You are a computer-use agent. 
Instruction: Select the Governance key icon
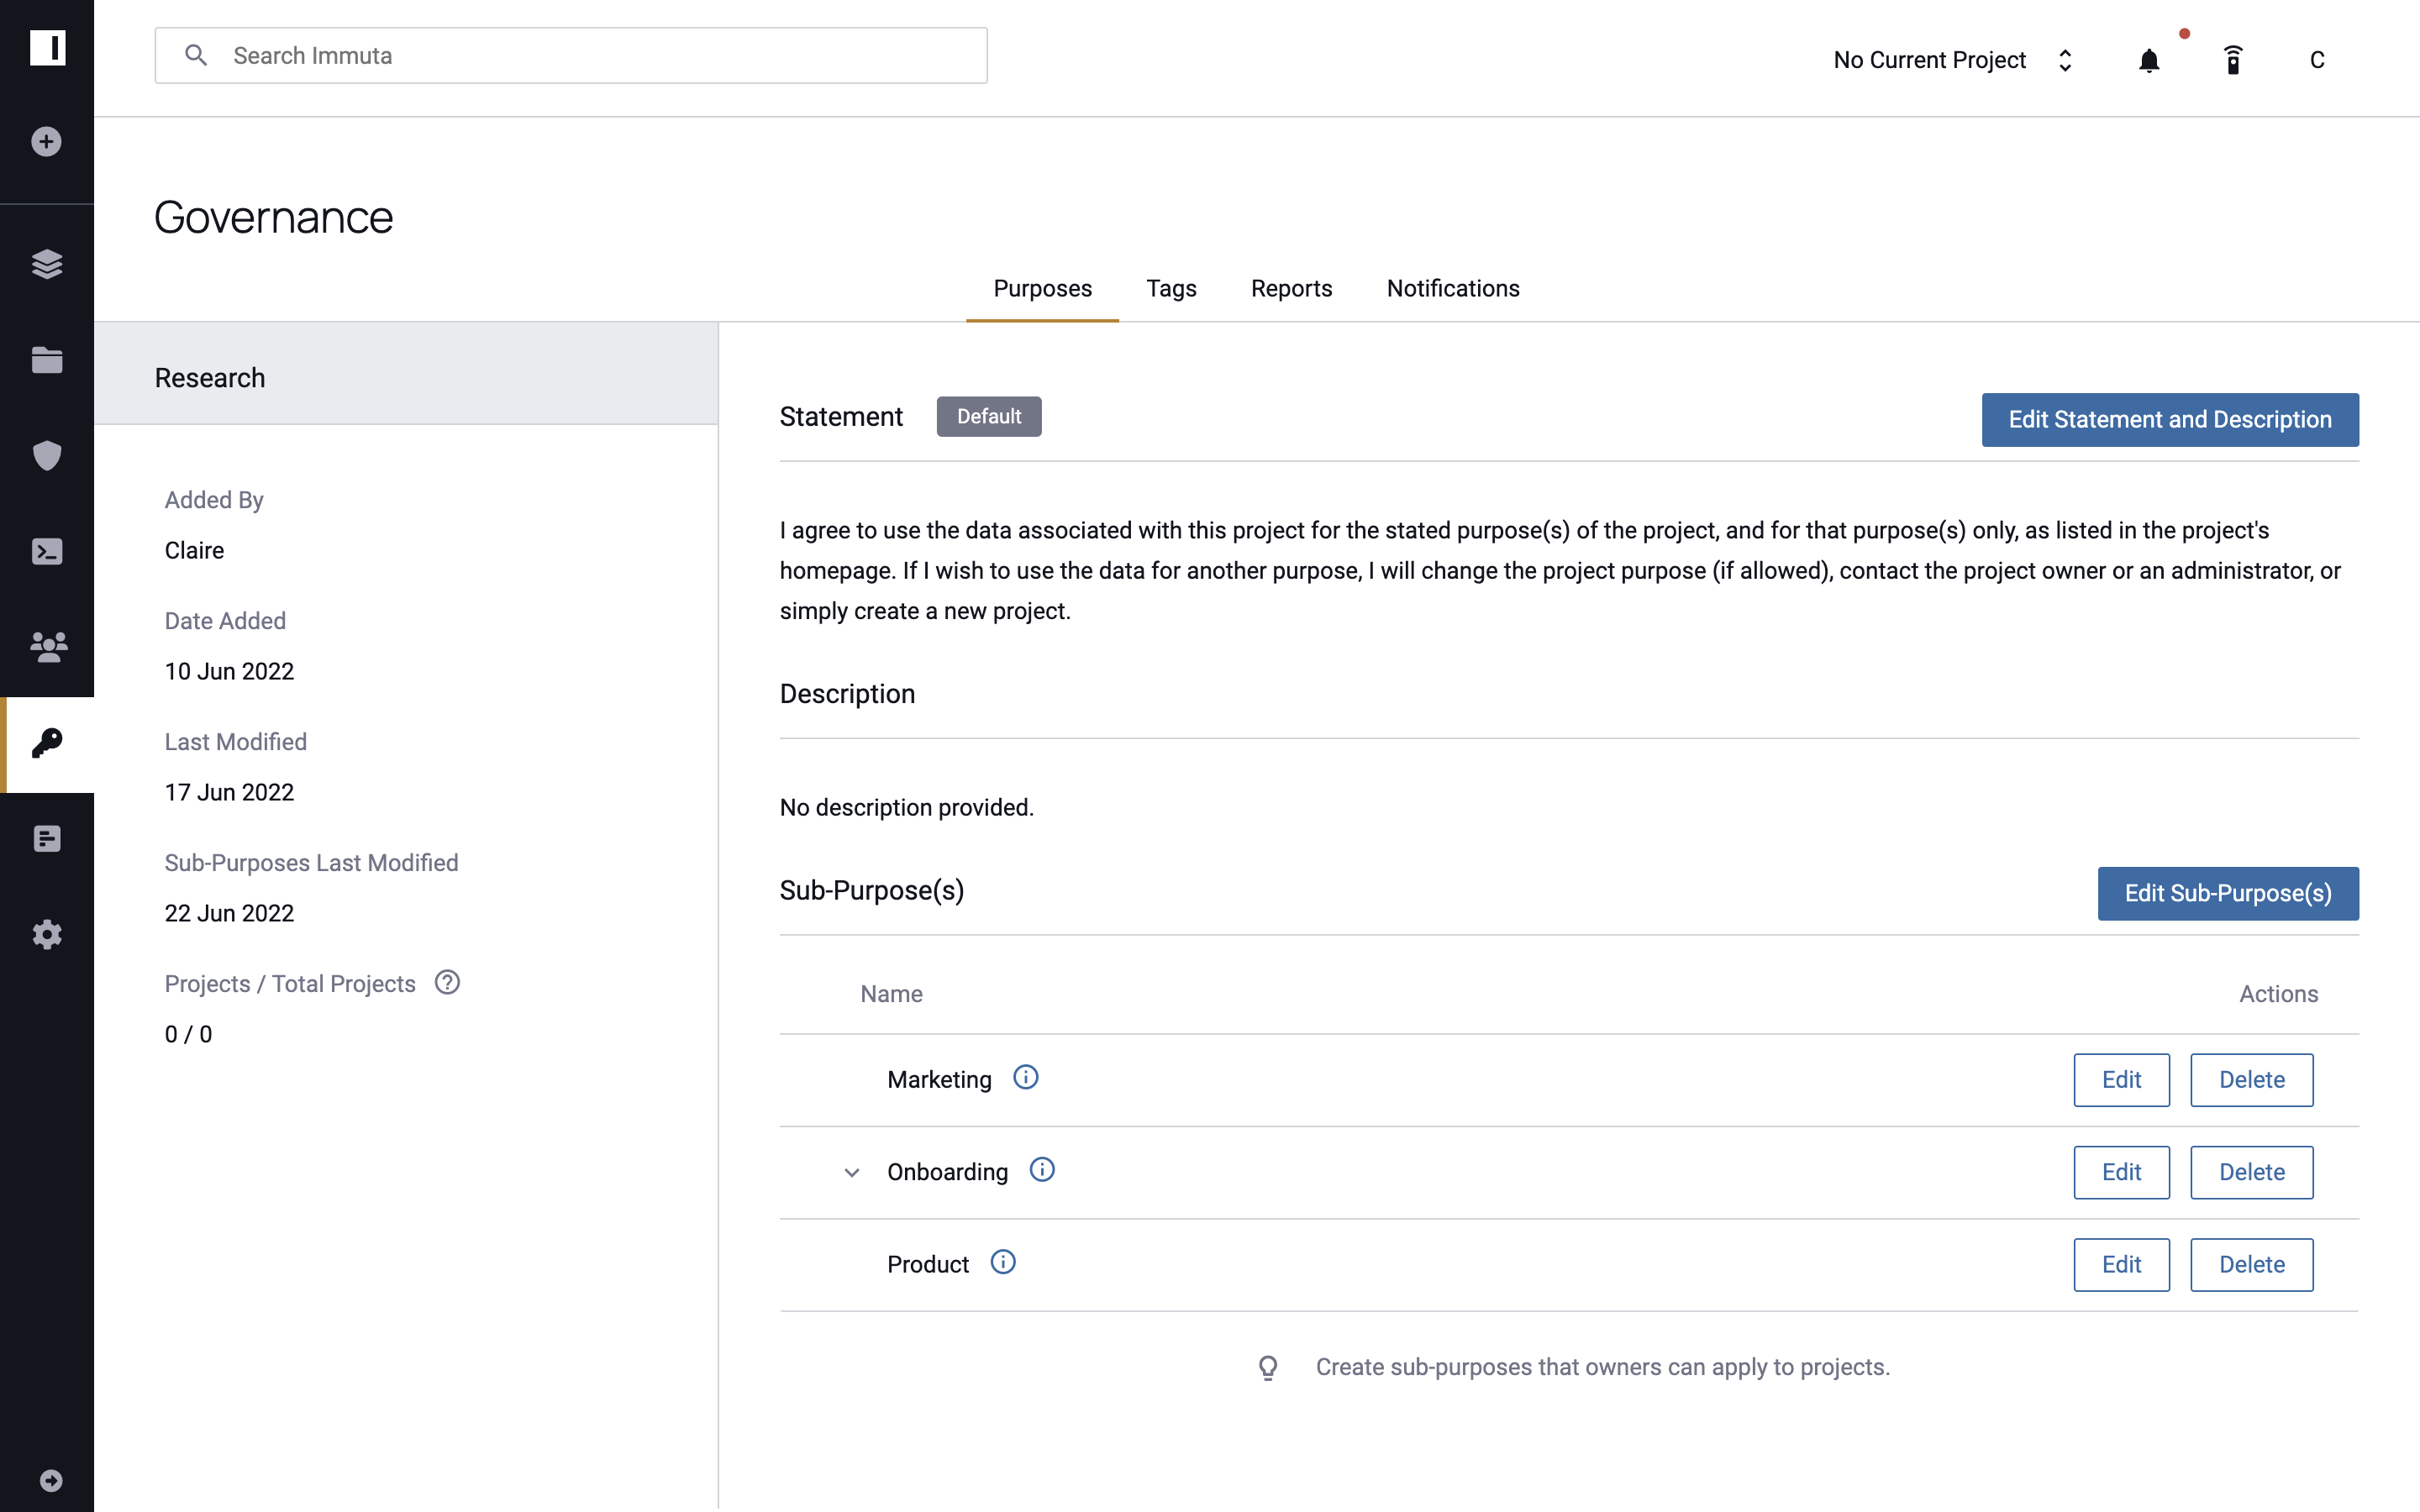47,743
